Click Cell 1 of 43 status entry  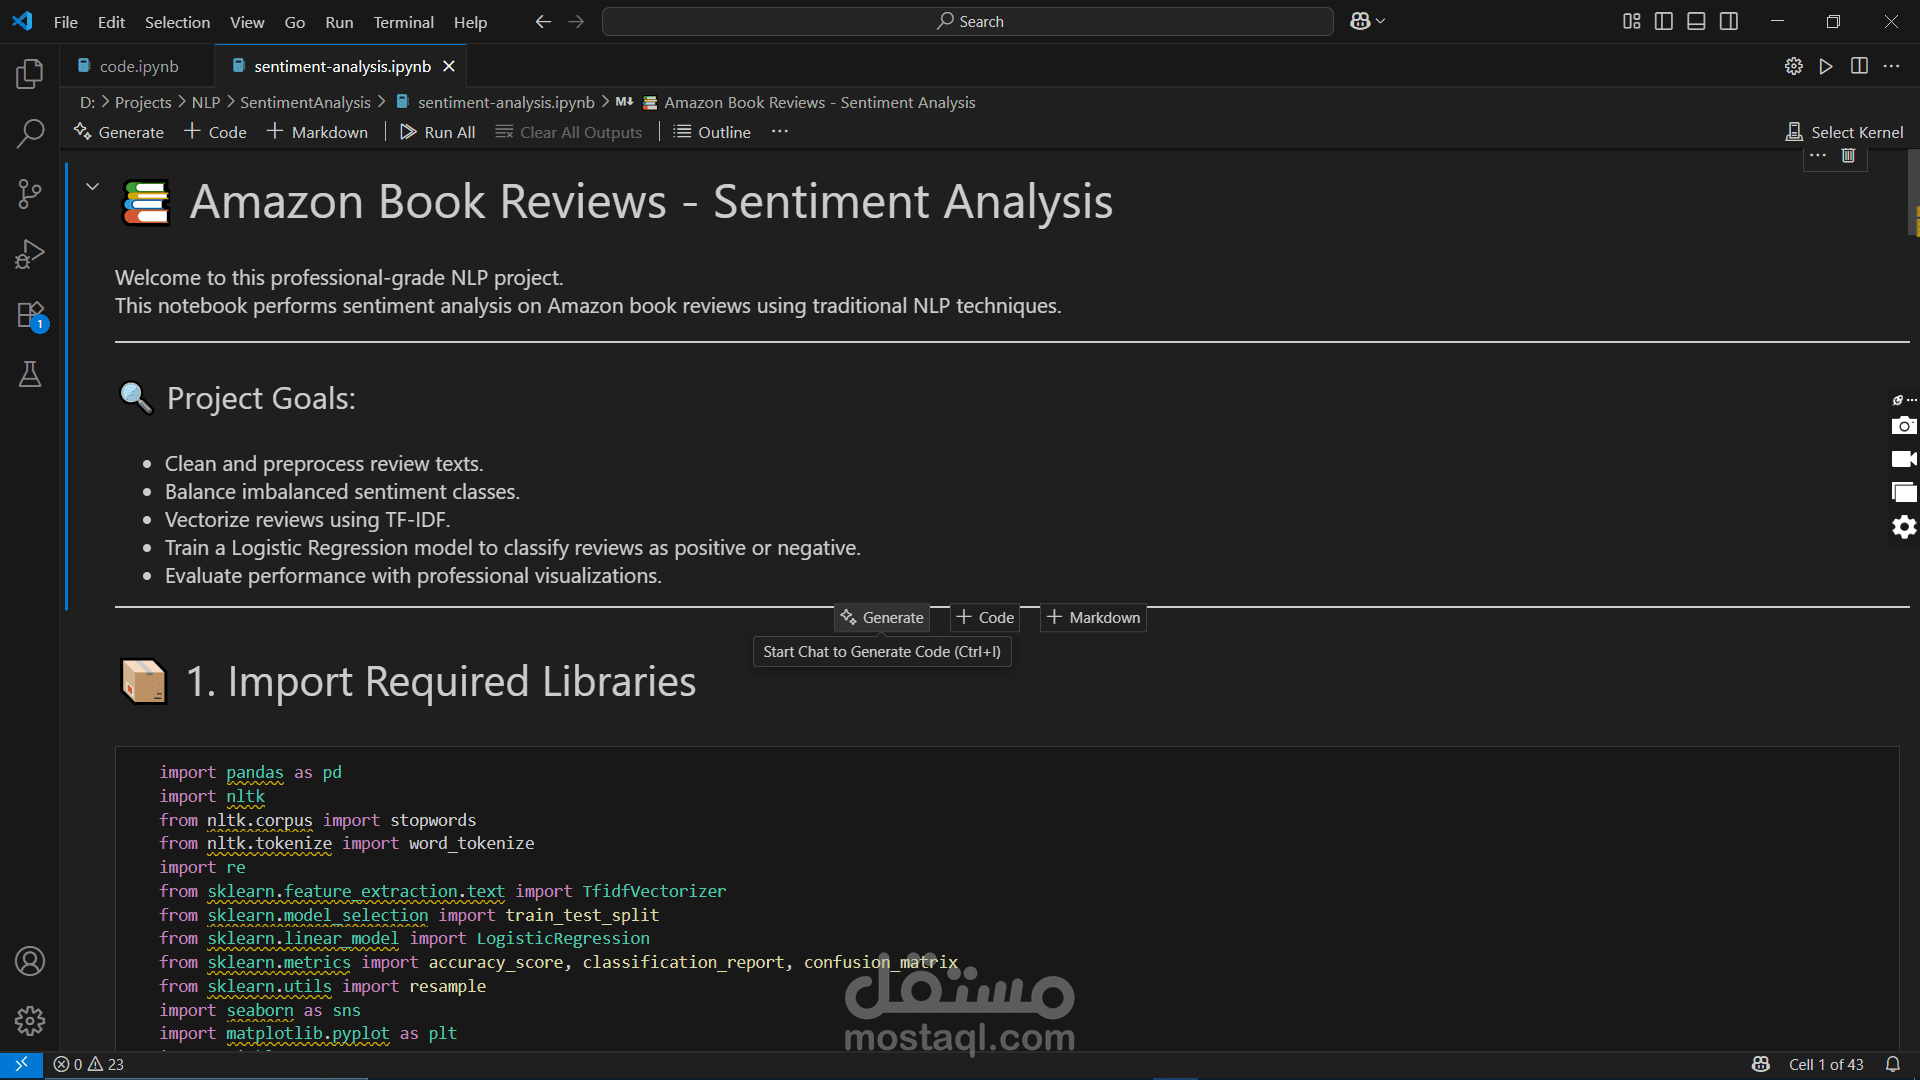[1826, 1064]
